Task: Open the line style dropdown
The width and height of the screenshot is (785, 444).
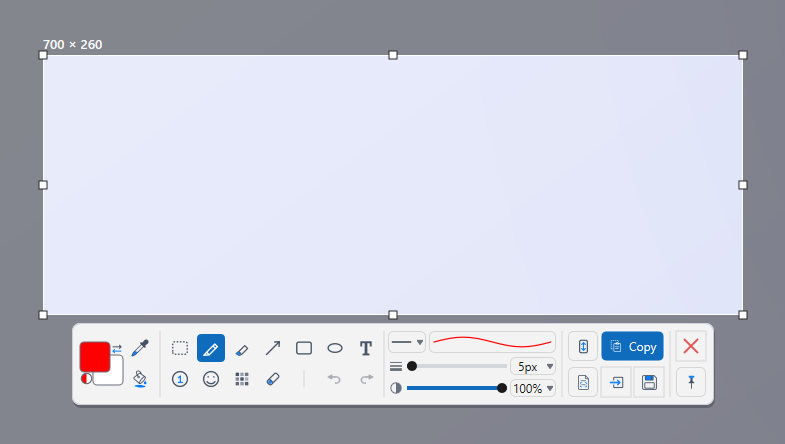Action: tap(407, 342)
